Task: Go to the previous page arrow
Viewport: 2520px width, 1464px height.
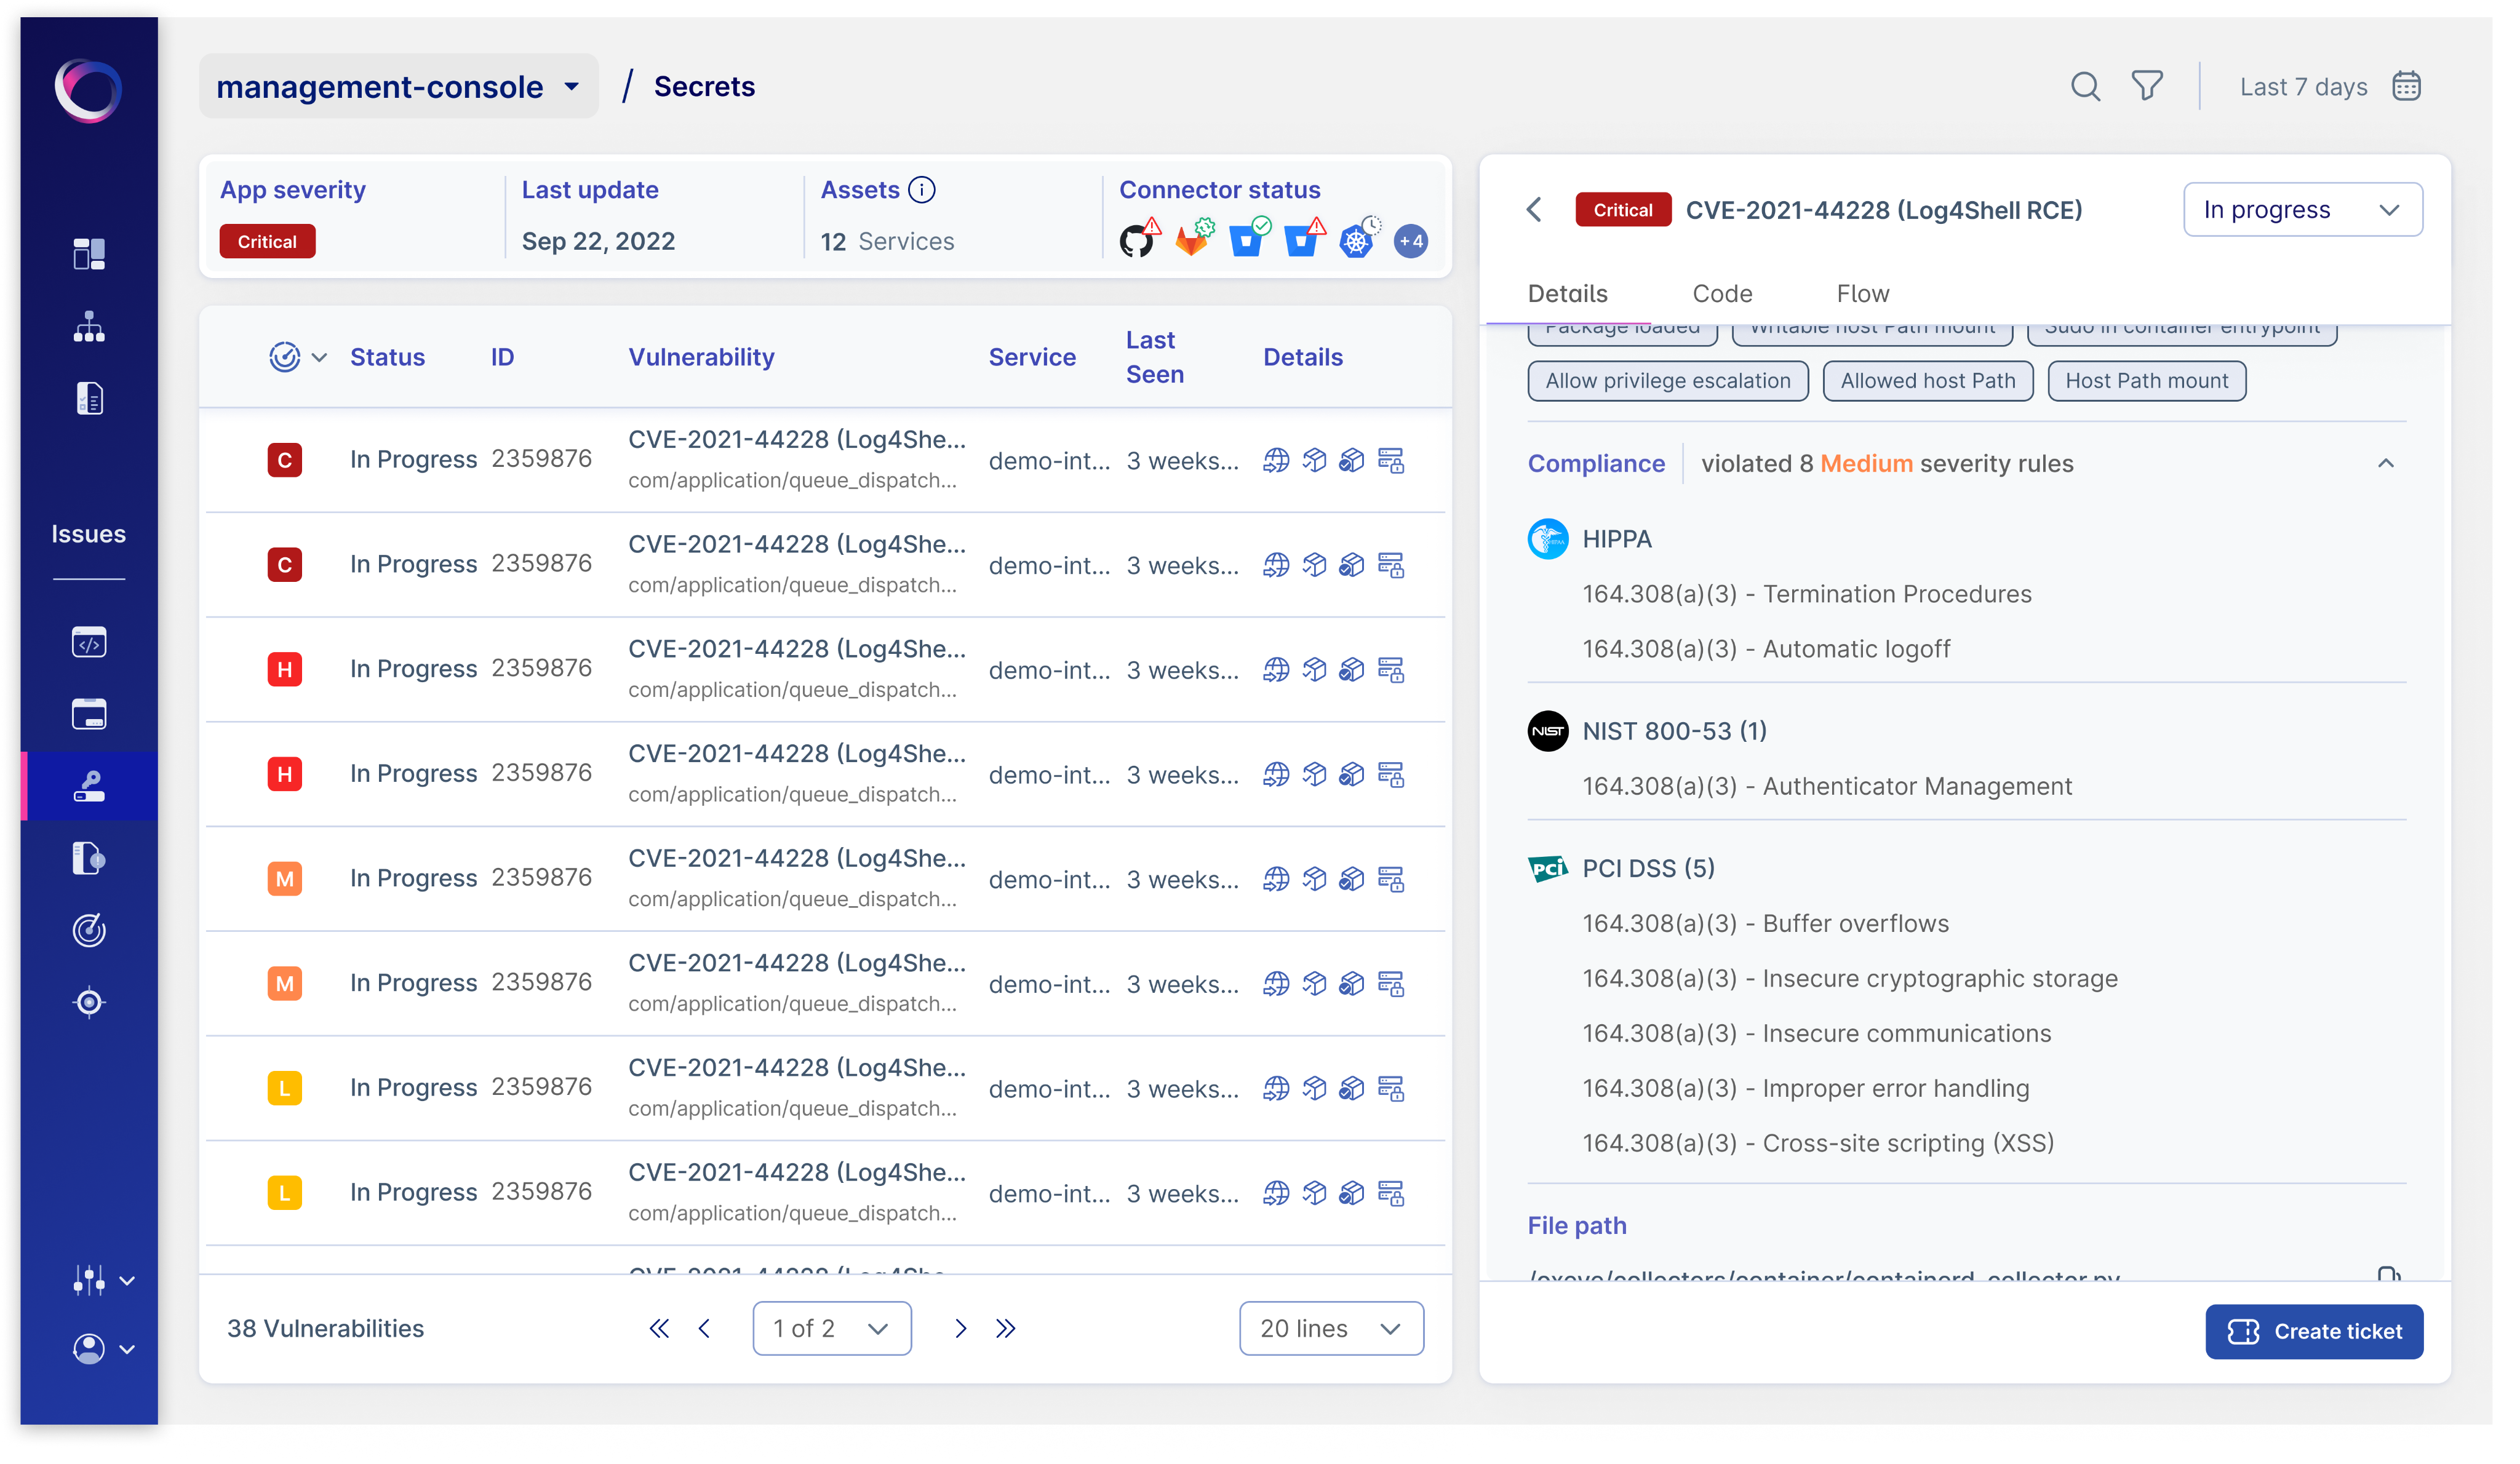Action: coord(704,1328)
